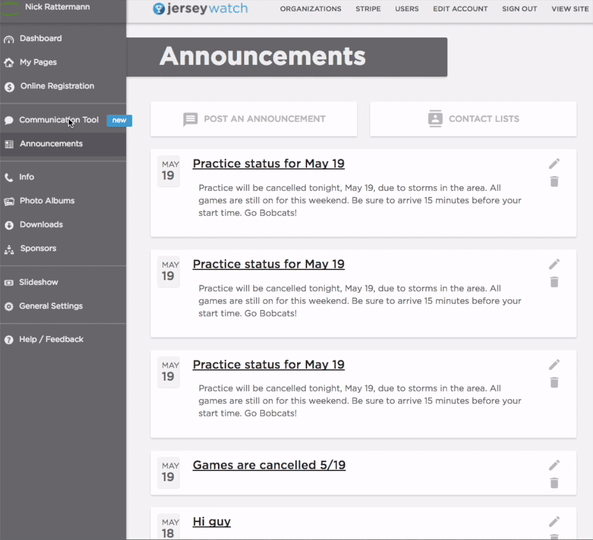Click the Slideshow icon in sidebar
Screen dimensions: 593x540
[9, 282]
